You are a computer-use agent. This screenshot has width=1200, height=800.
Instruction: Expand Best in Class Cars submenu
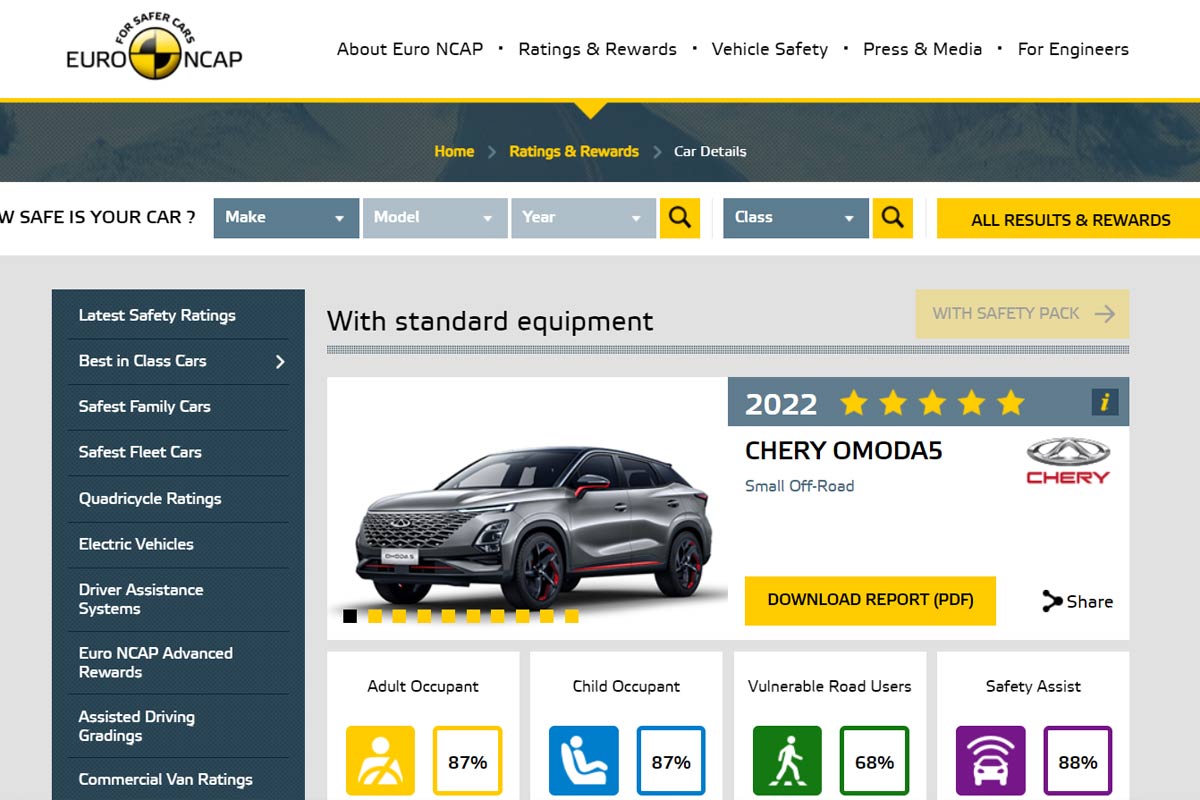[x=280, y=362]
